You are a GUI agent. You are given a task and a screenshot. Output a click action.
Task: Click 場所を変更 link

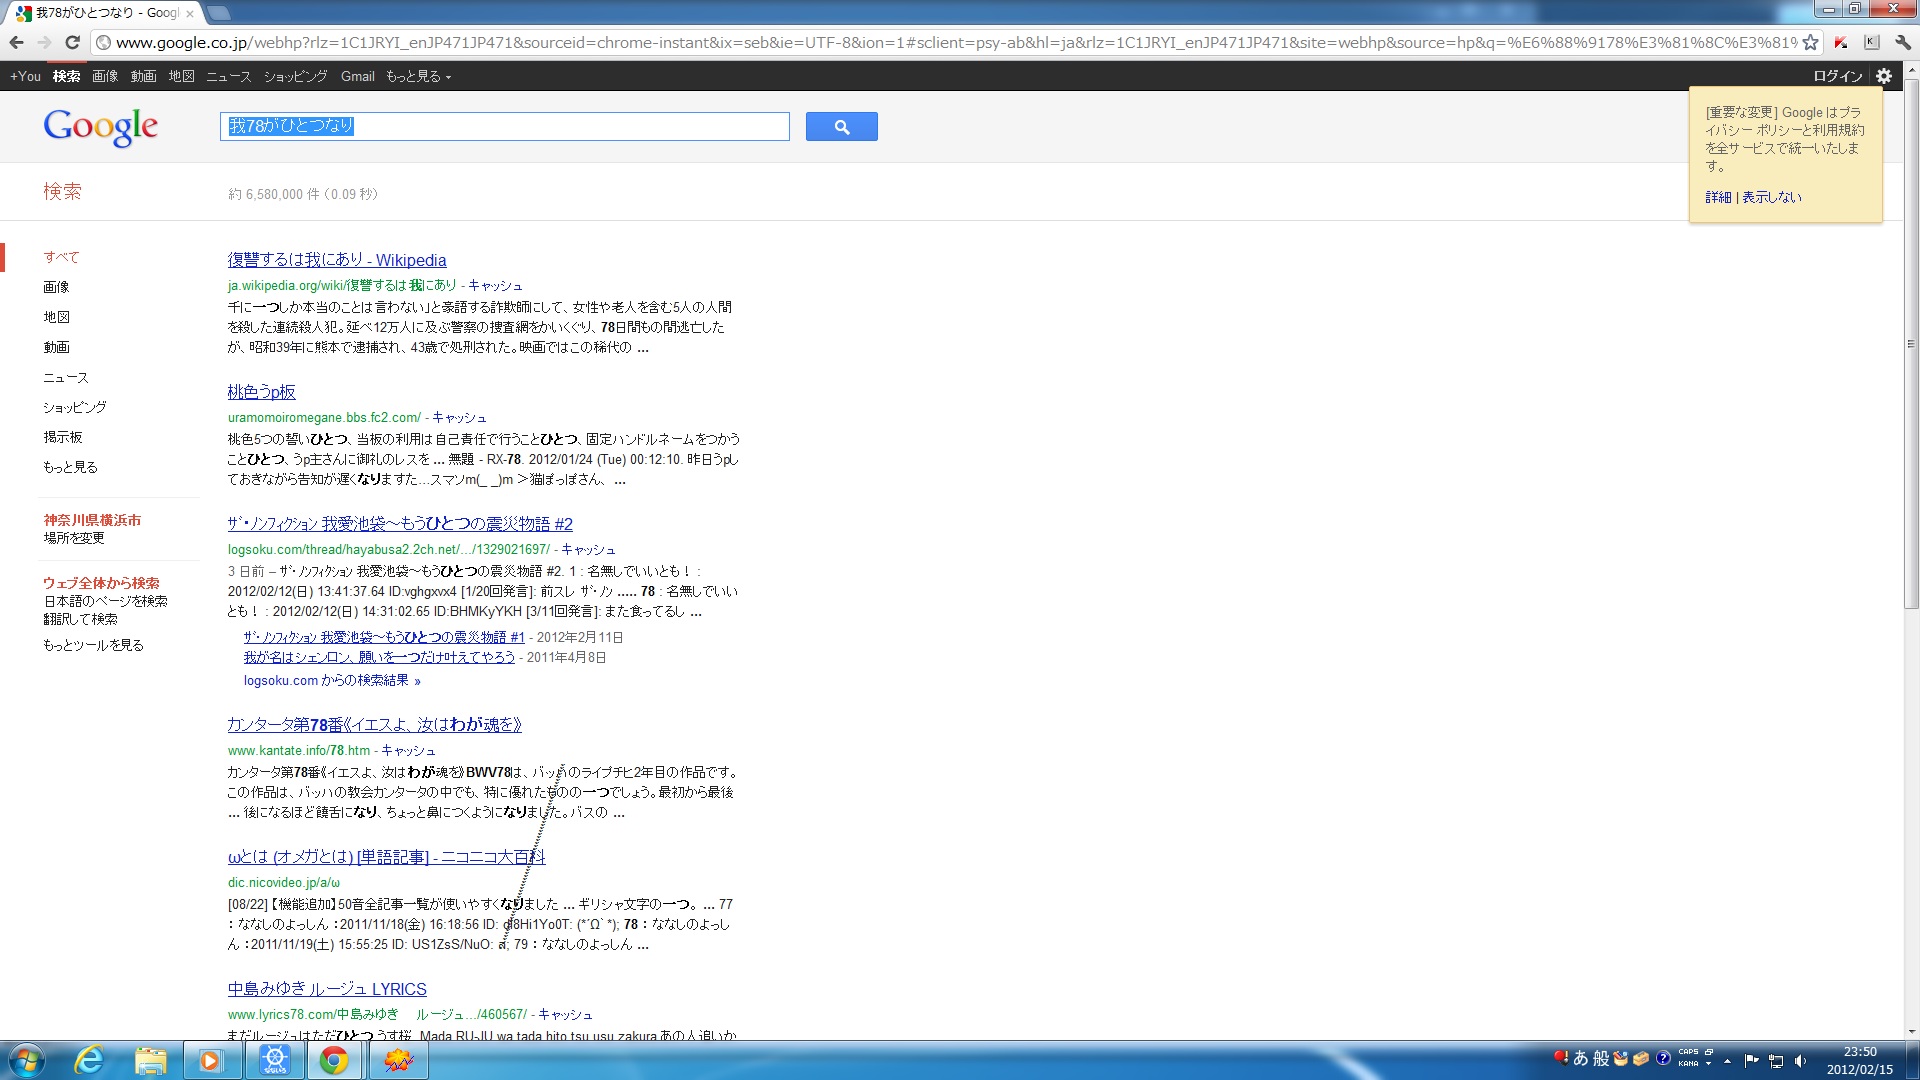pyautogui.click(x=74, y=538)
